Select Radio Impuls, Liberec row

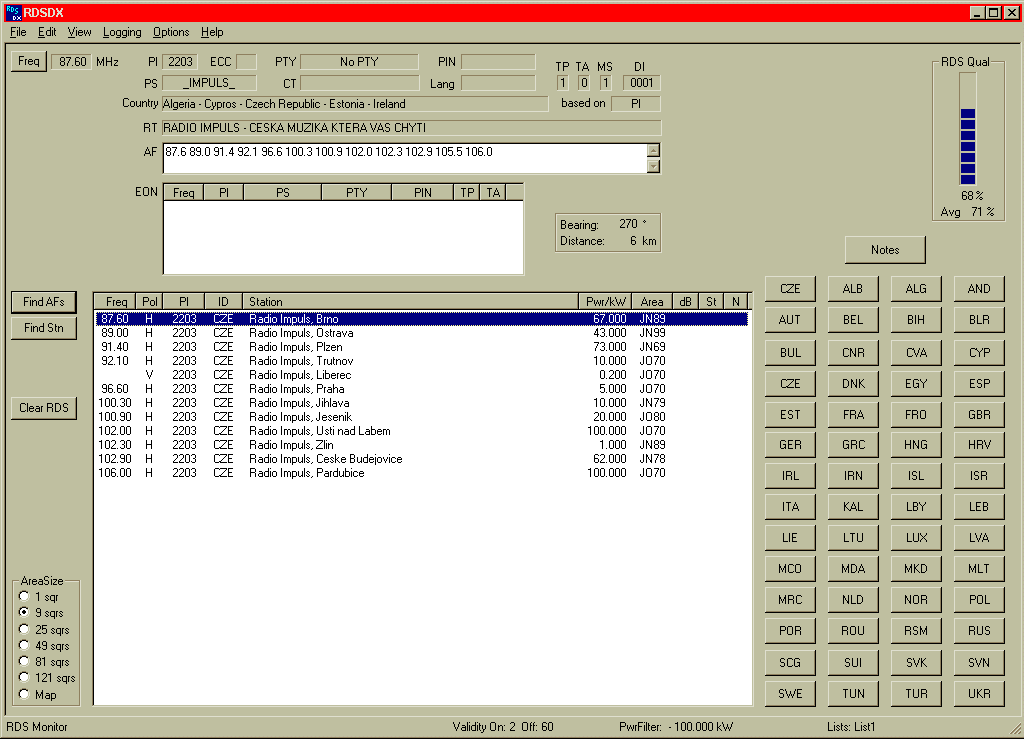[x=421, y=375]
